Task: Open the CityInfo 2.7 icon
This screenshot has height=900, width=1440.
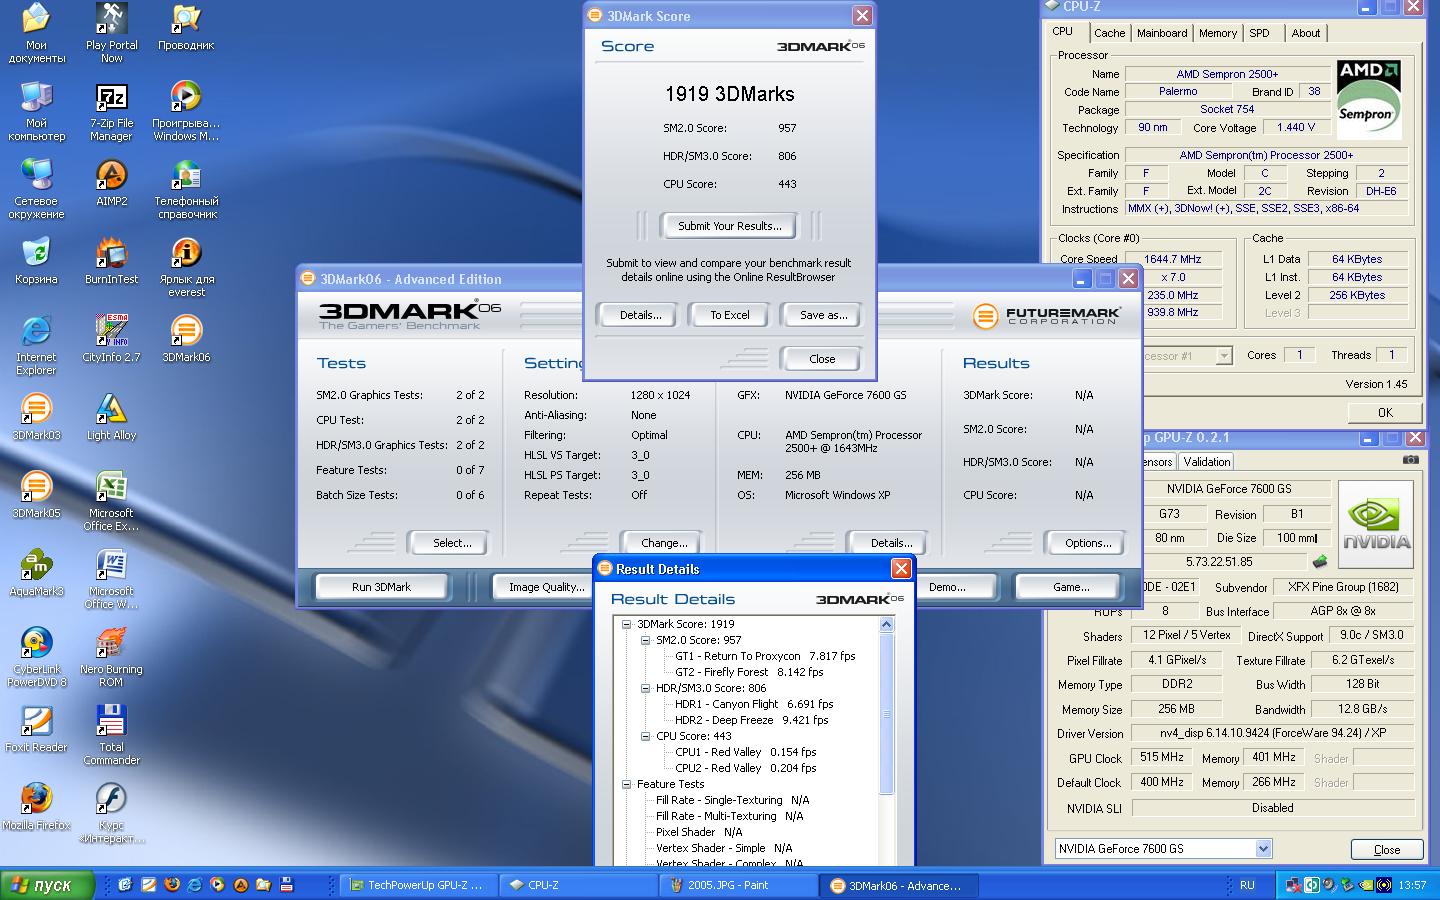Action: pyautogui.click(x=111, y=338)
